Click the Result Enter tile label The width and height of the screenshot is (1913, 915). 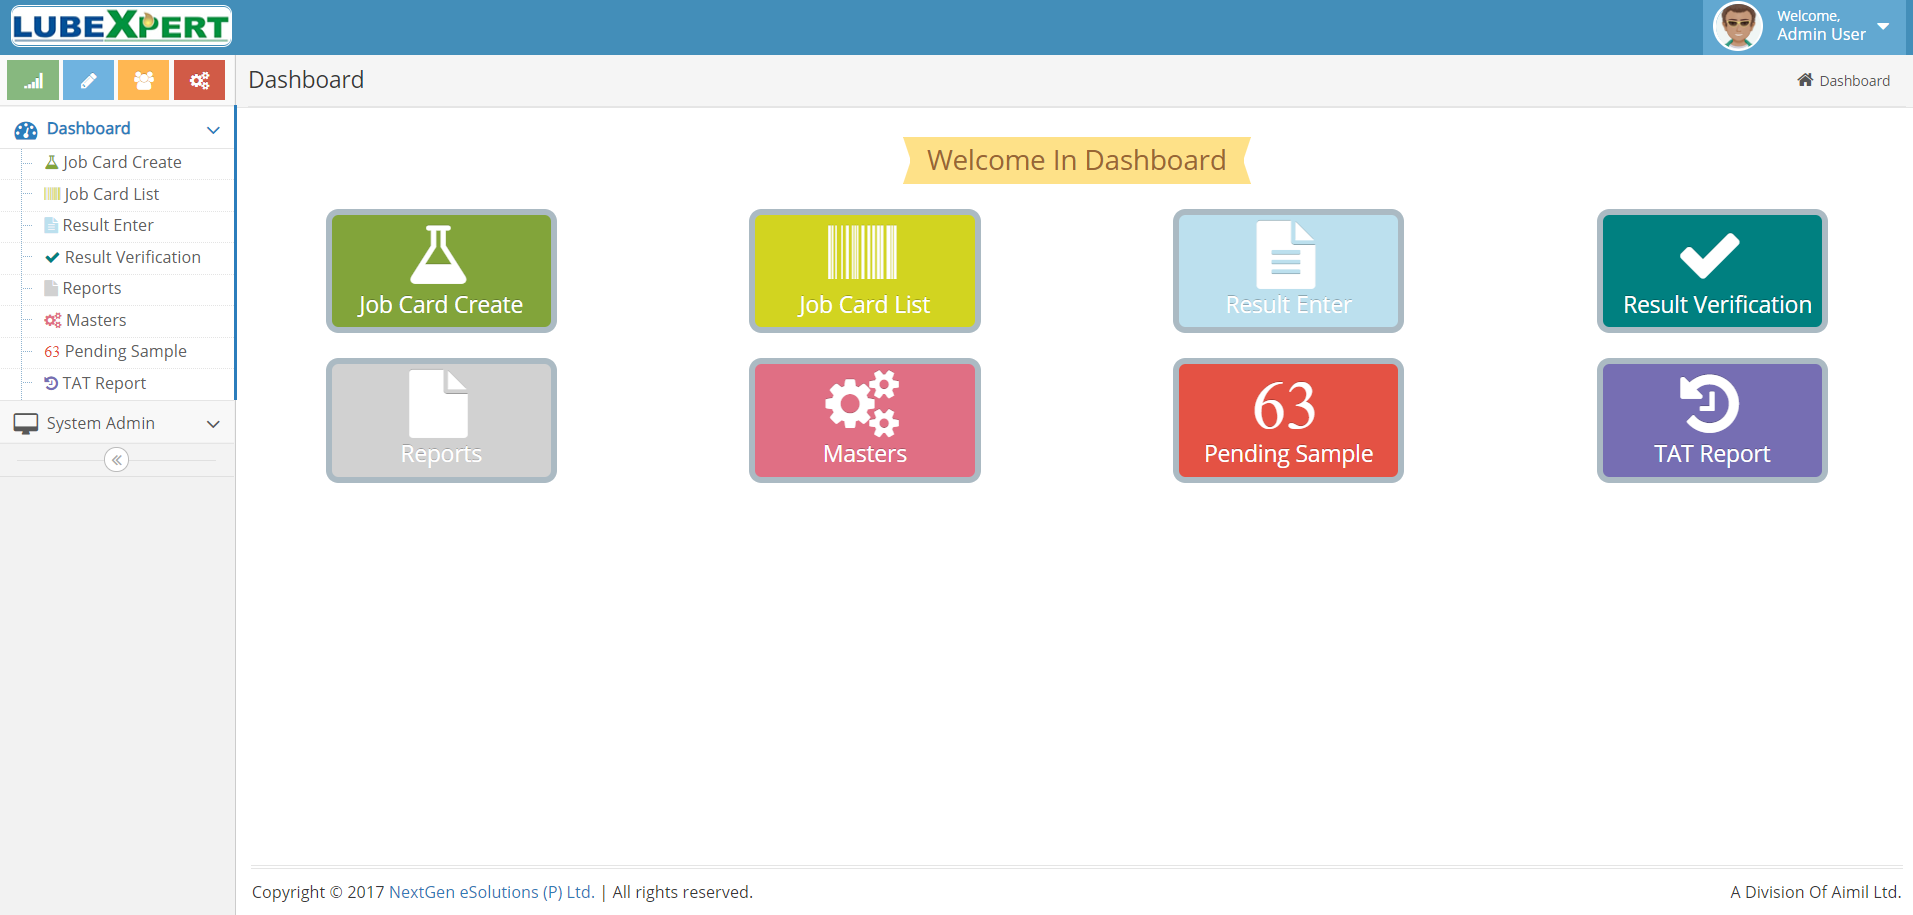coord(1288,305)
